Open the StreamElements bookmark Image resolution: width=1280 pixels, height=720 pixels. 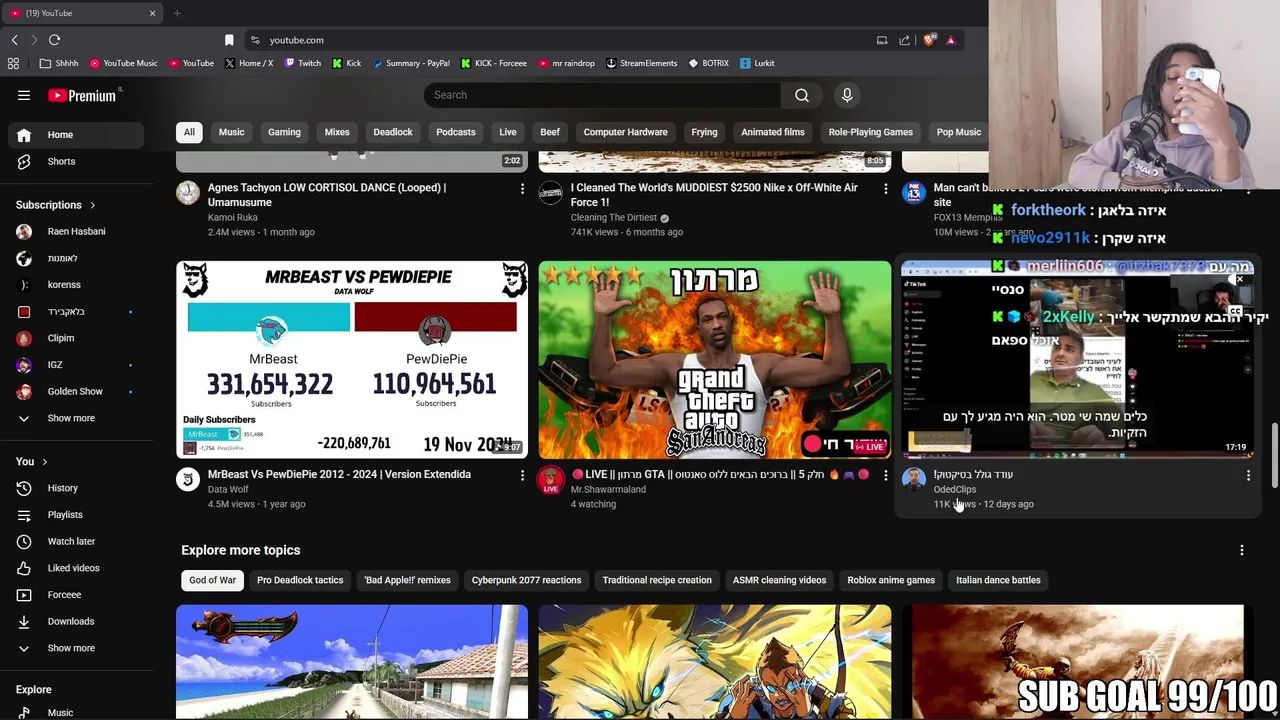pyautogui.click(x=641, y=63)
